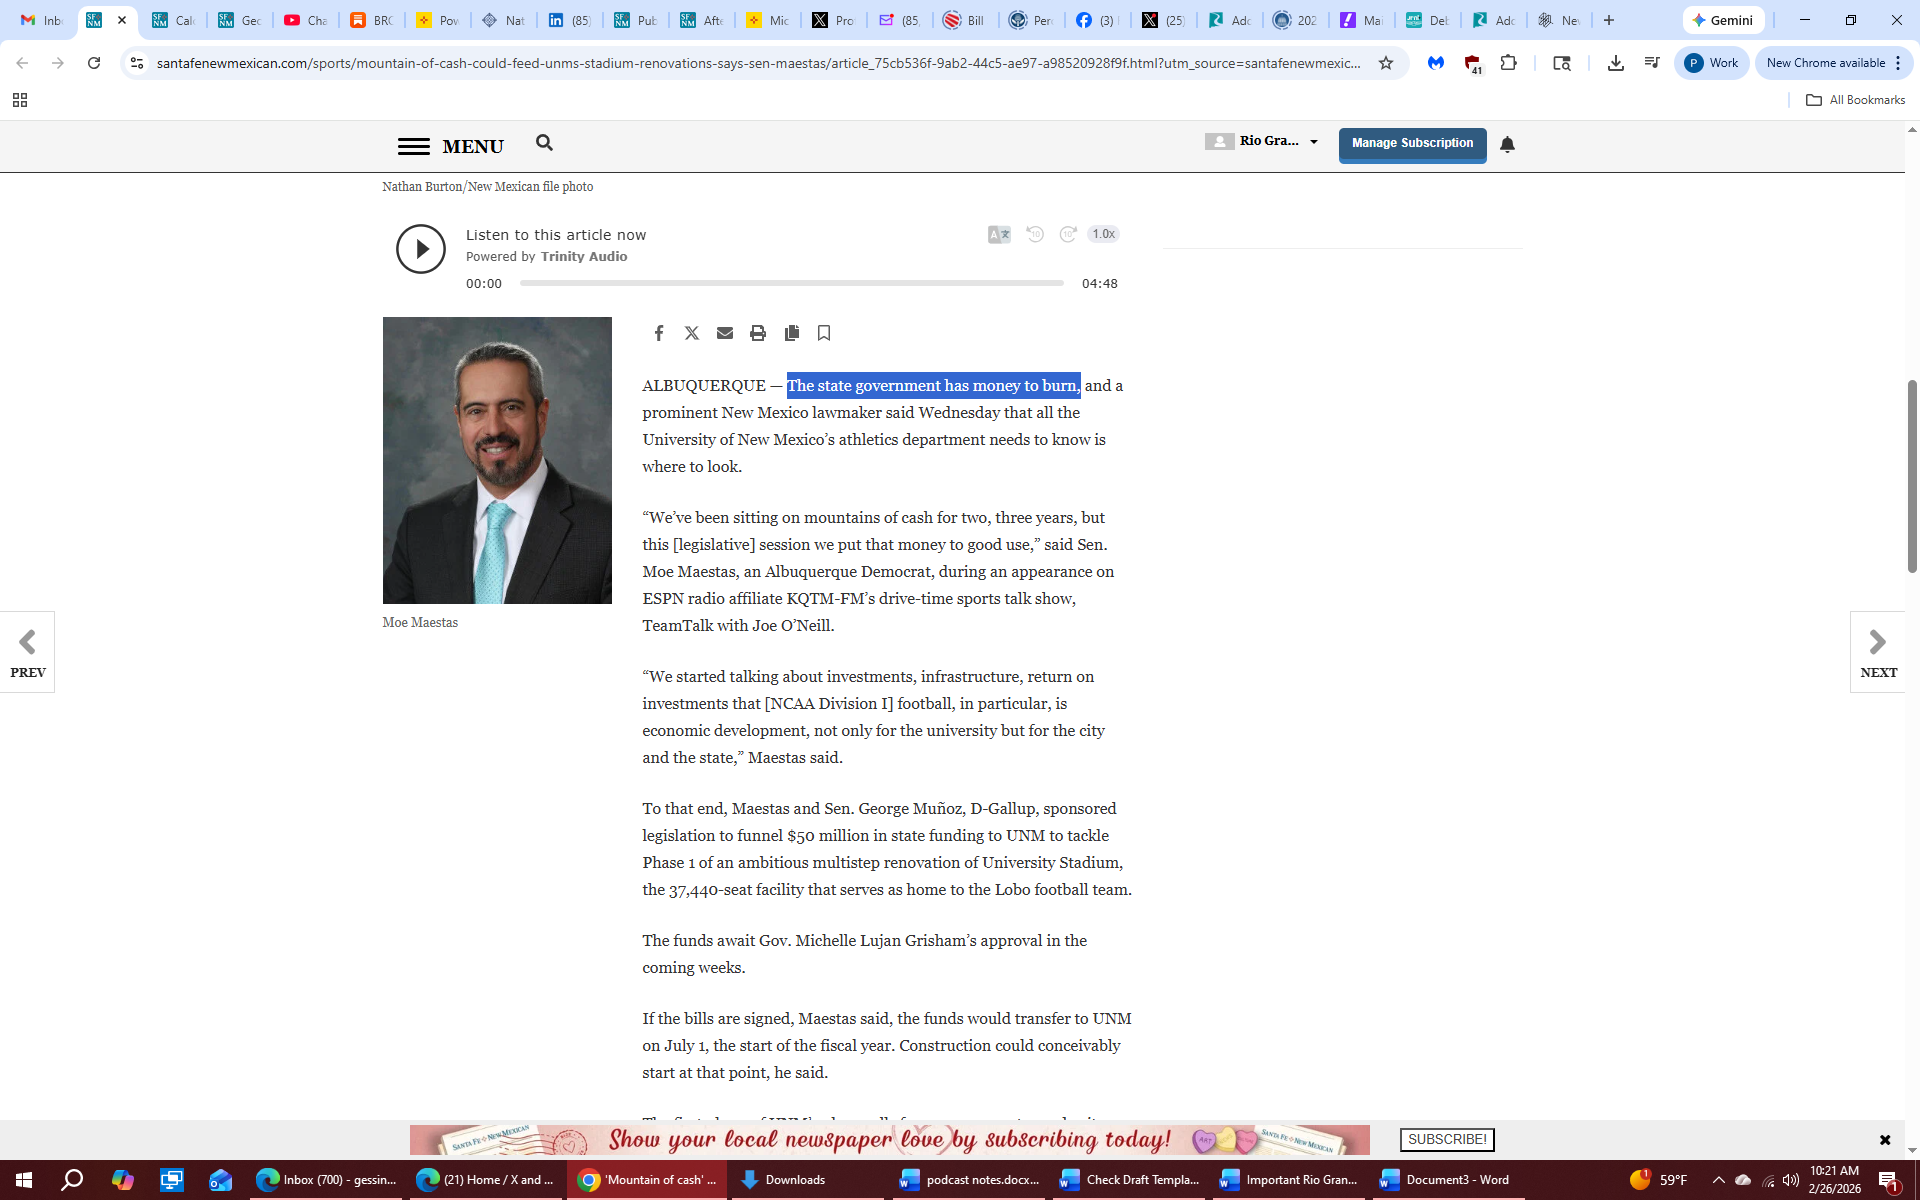The image size is (1920, 1200).
Task: Open site search magnifier
Action: [x=544, y=143]
